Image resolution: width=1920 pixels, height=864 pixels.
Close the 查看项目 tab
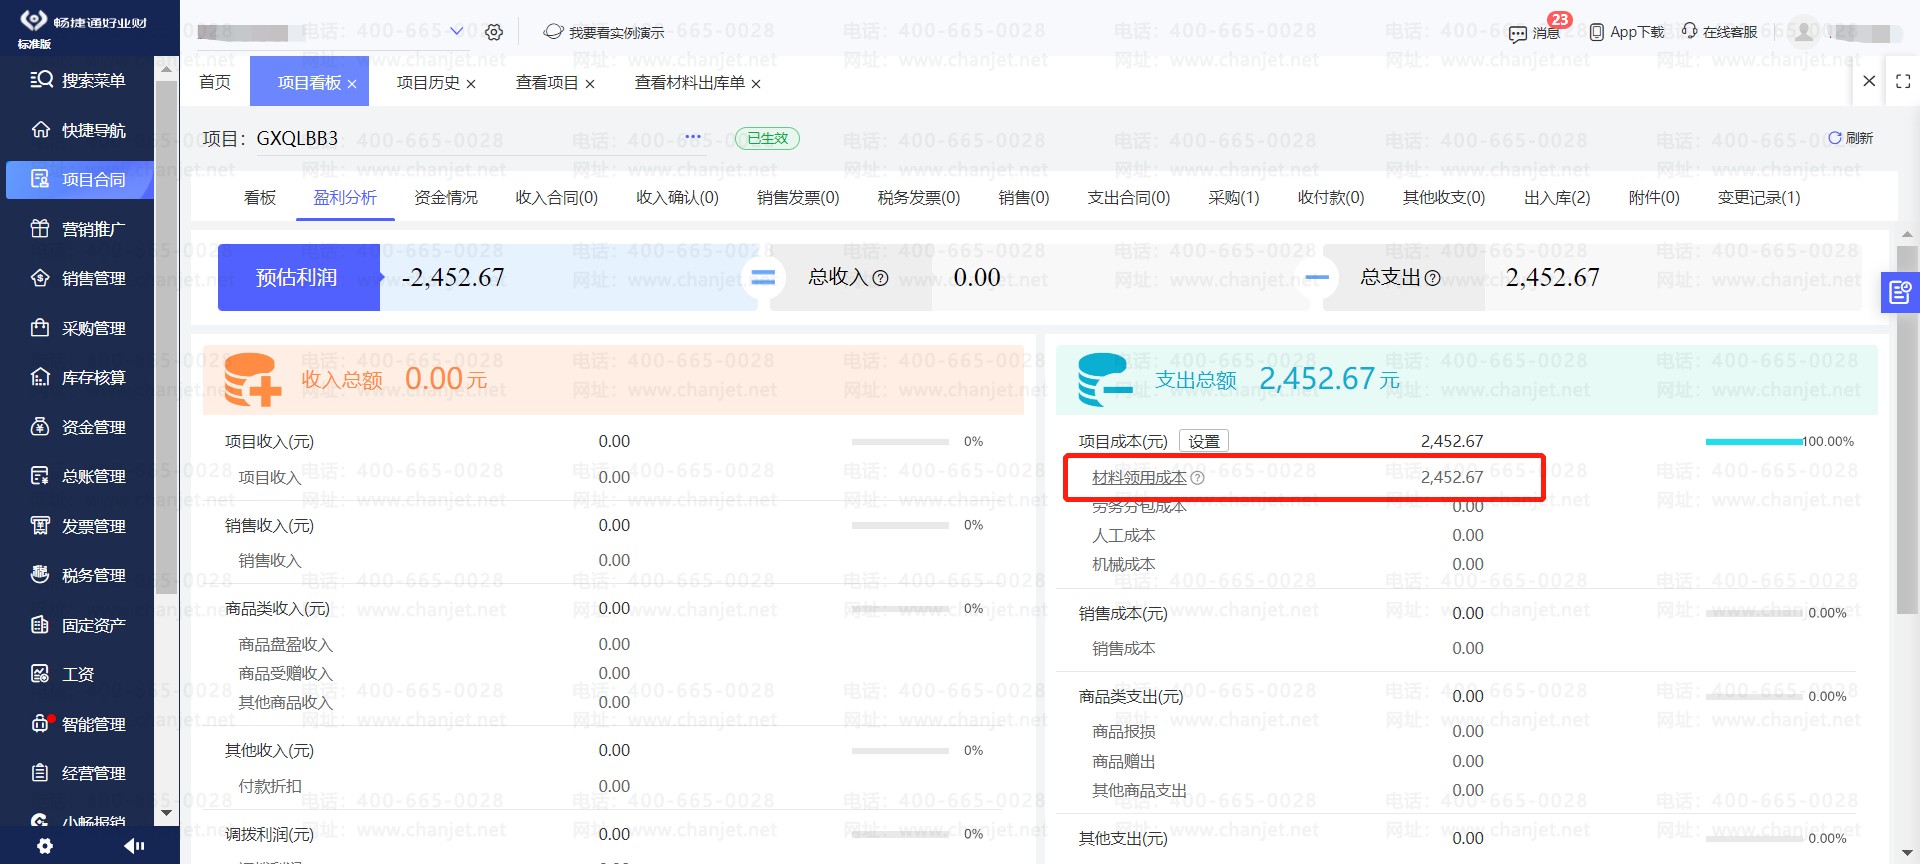[590, 84]
